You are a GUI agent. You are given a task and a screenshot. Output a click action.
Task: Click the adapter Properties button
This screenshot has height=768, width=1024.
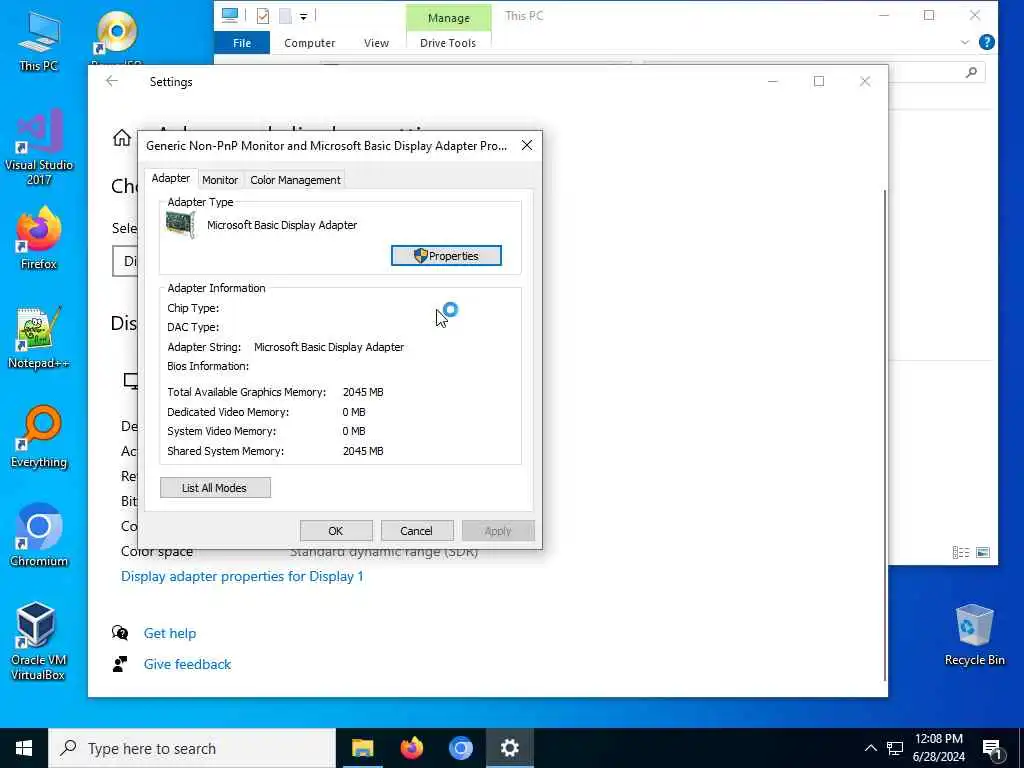tap(446, 256)
